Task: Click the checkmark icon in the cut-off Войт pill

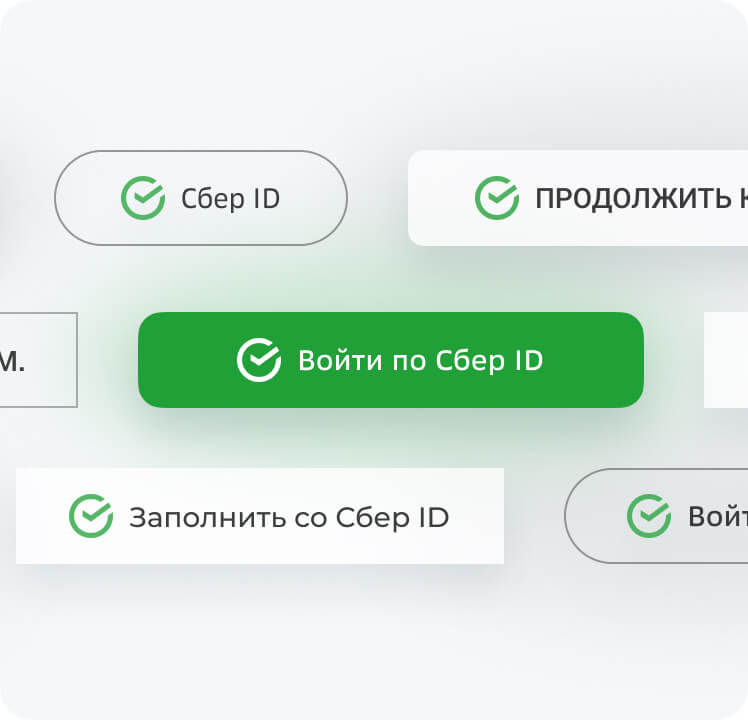Action: (x=649, y=516)
